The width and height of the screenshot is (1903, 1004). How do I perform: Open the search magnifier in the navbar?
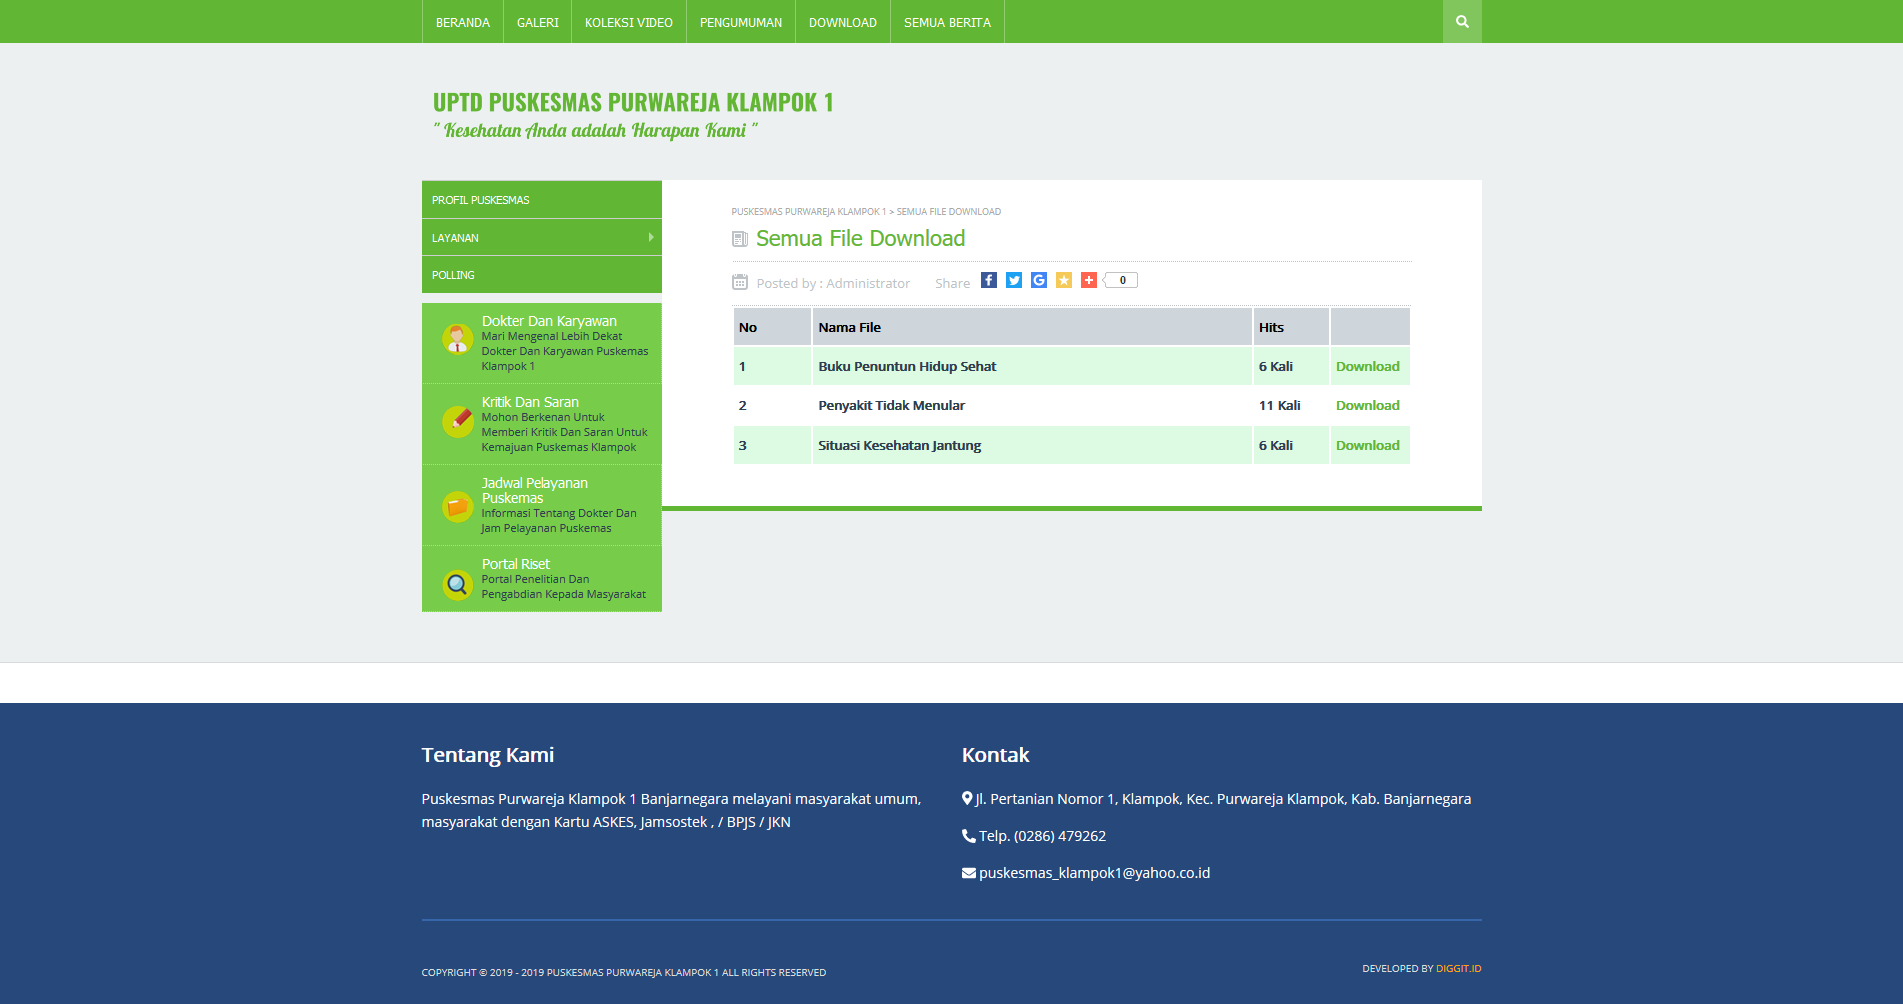coord(1462,21)
